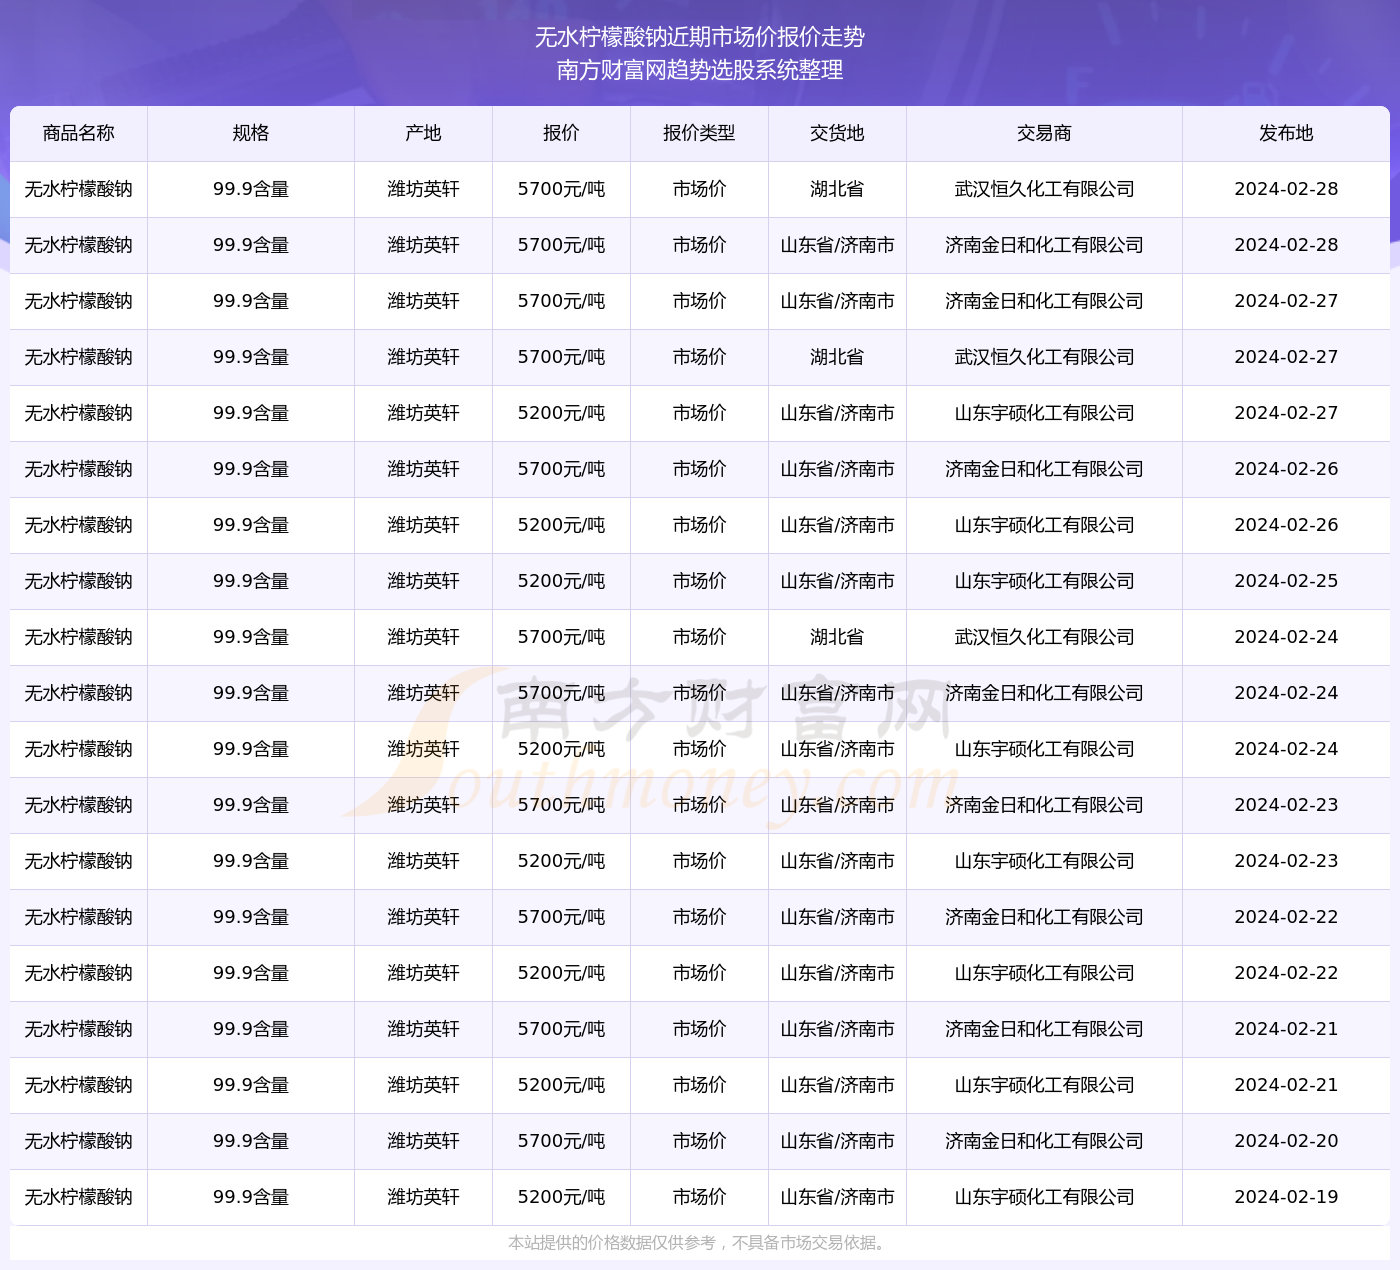
Task: Click 市场价 in the 2024-02-19 row
Action: tap(699, 1197)
